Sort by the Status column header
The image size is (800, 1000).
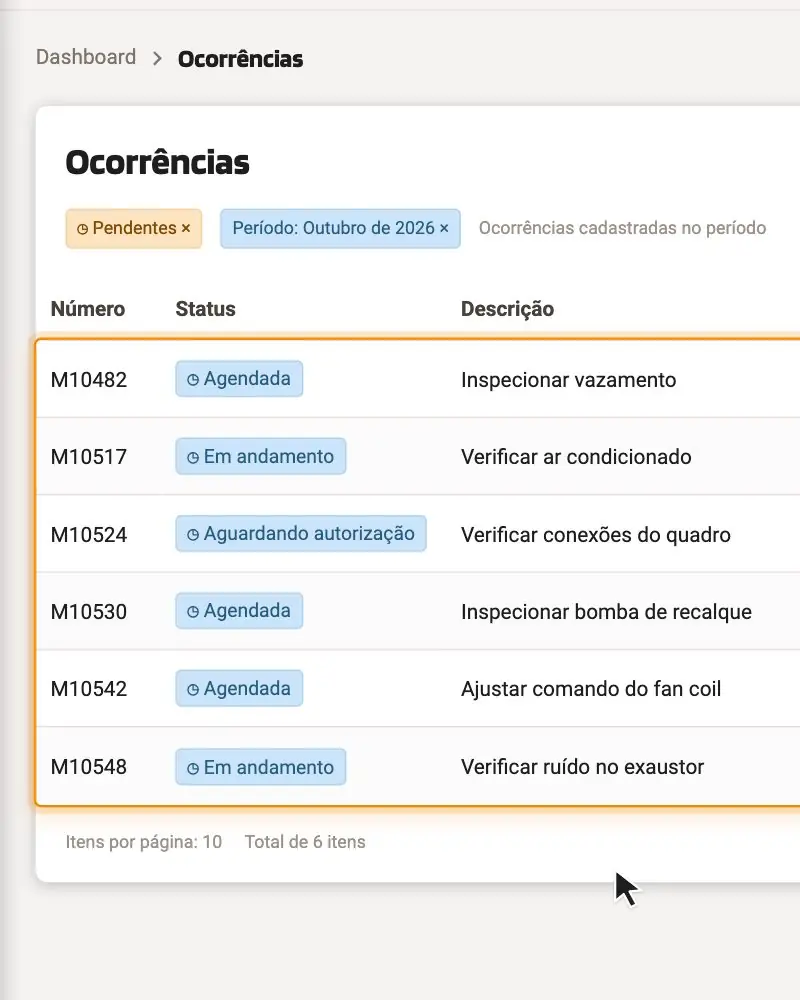point(205,309)
